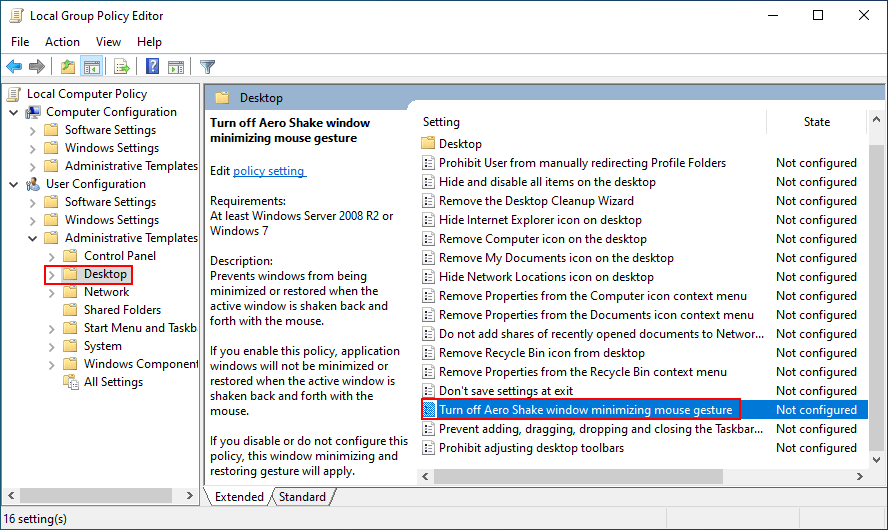Switch to the Standard tab
The image size is (888, 530).
click(302, 497)
